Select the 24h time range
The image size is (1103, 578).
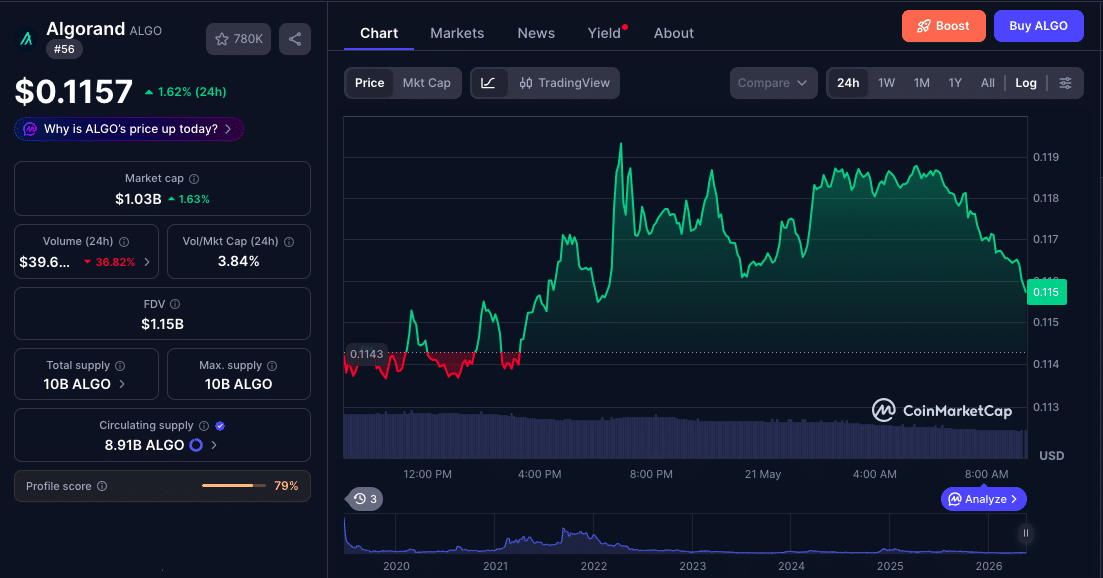point(848,83)
